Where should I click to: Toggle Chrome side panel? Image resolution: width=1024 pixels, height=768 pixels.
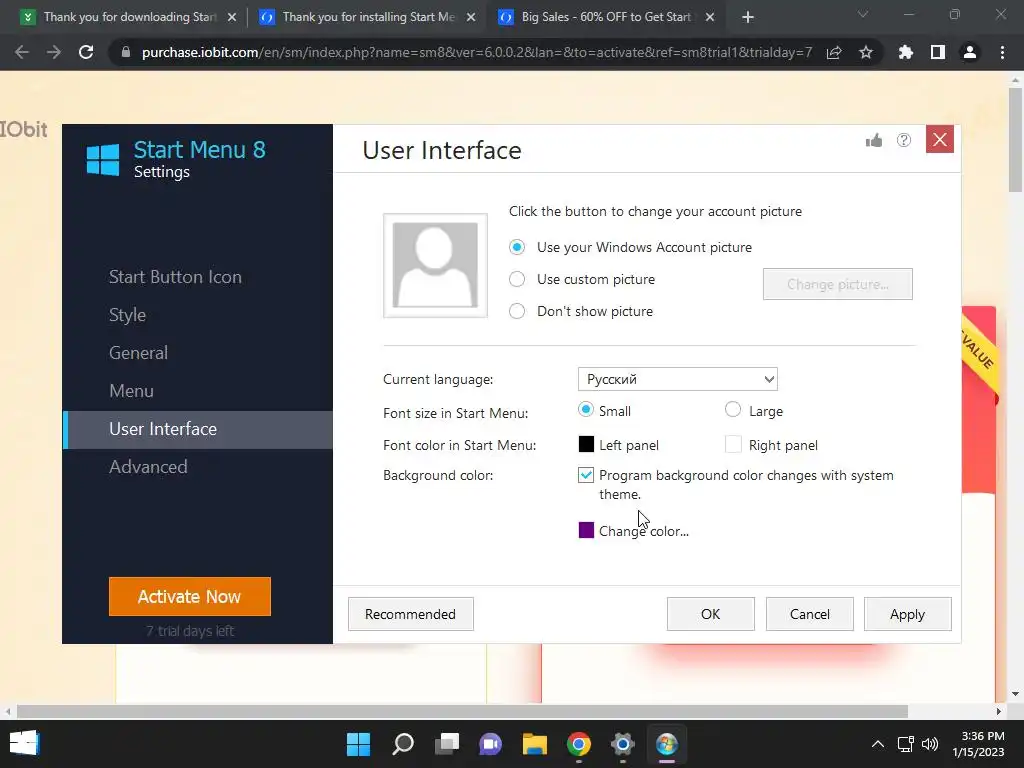click(938, 52)
